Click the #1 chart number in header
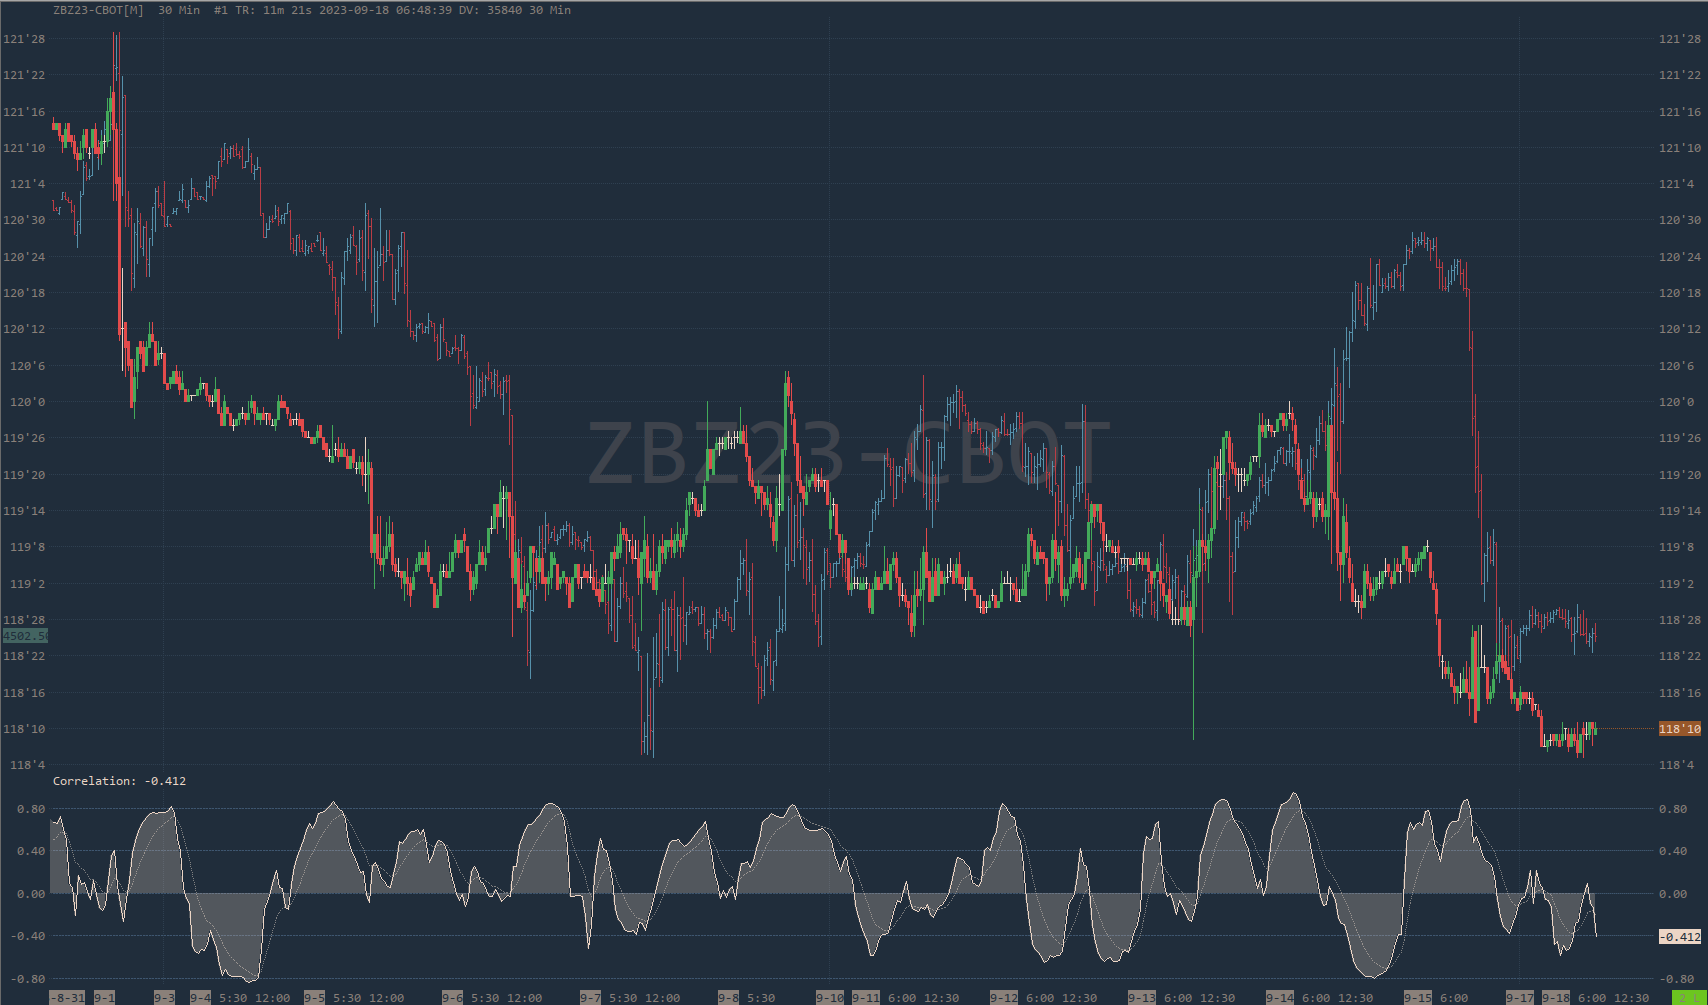Viewport: 1708px width, 1005px height. pos(221,10)
